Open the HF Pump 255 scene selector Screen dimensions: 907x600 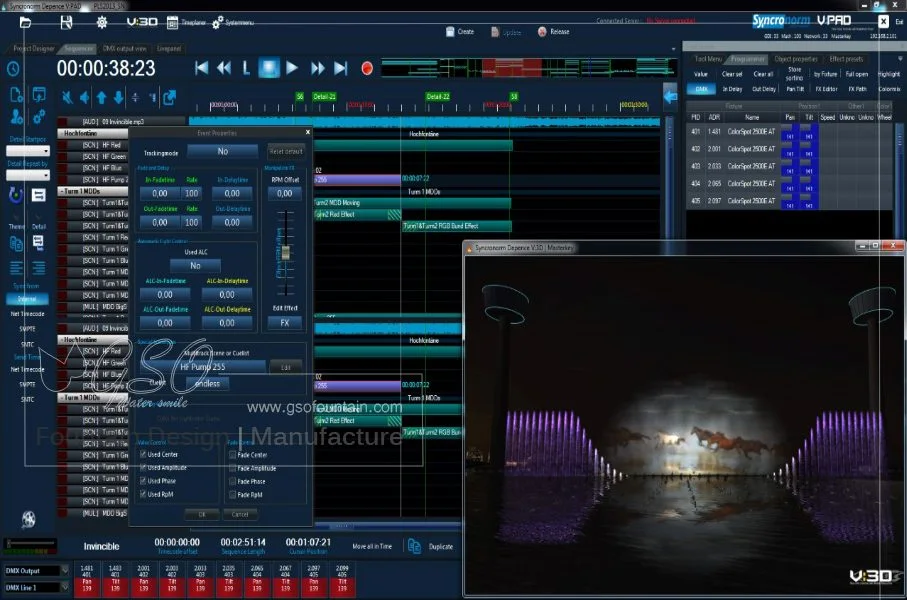point(202,367)
